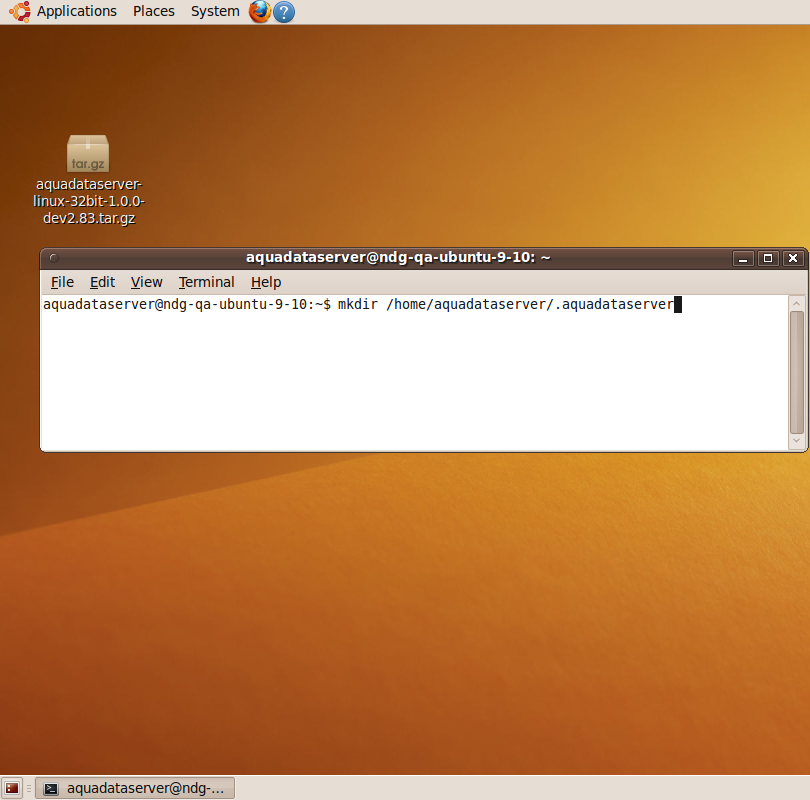This screenshot has width=810, height=800.
Task: Minimize the terminal window
Action: (x=743, y=258)
